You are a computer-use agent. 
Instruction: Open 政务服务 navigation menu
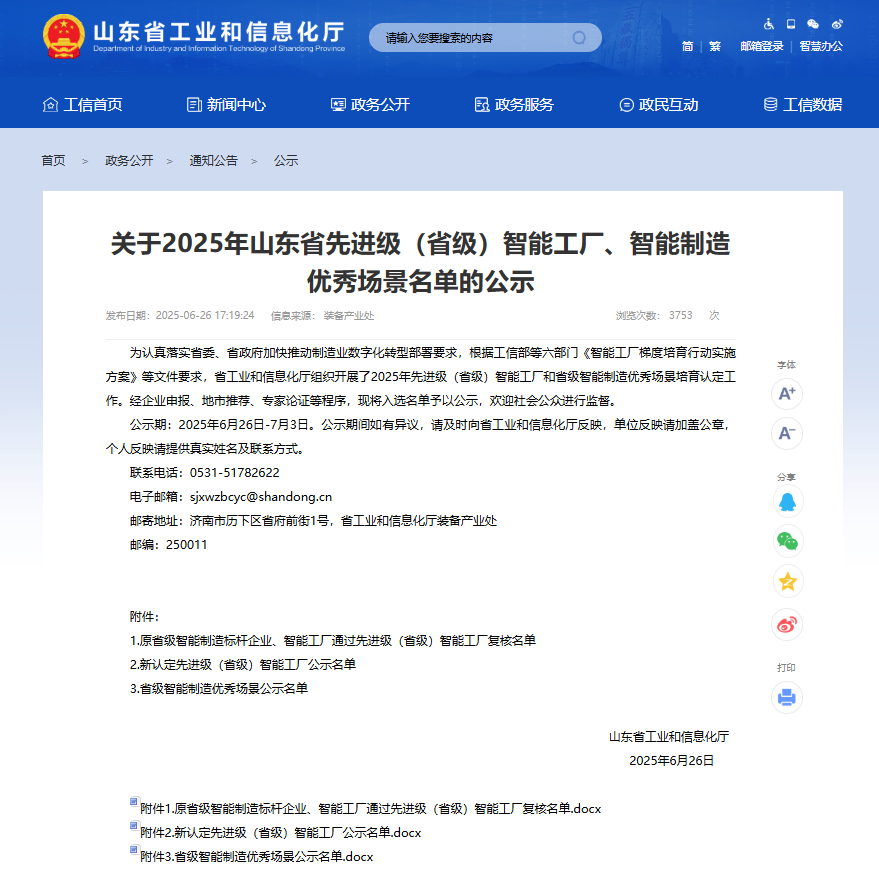tap(514, 105)
